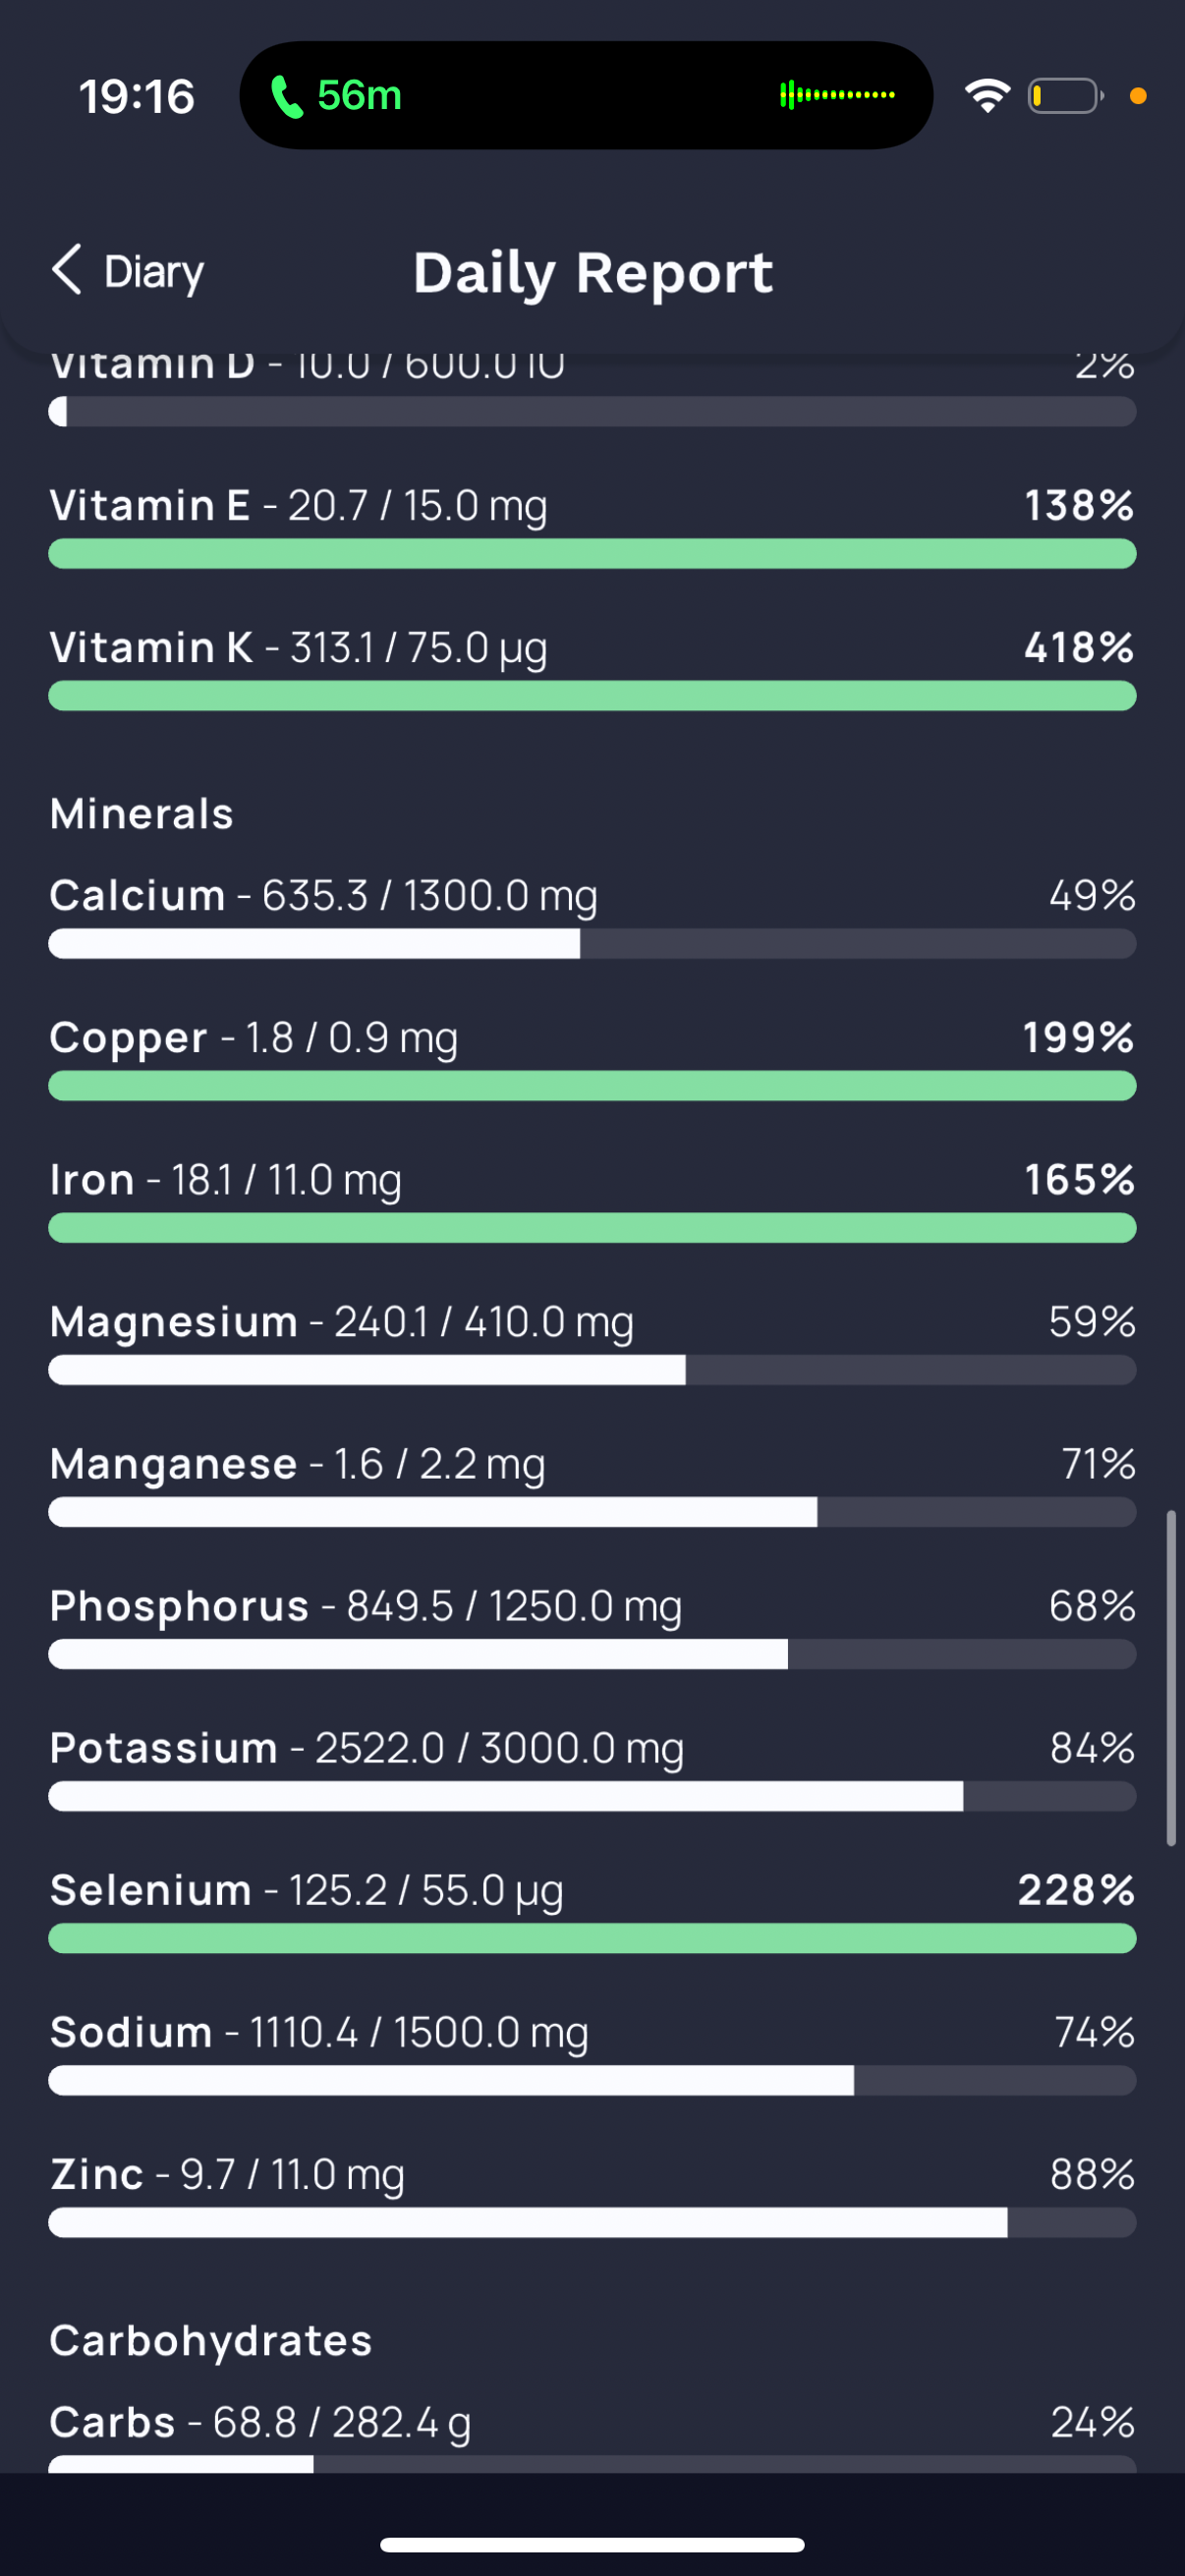Viewport: 1185px width, 2576px height.
Task: Tap the 56m call duration label
Action: pyautogui.click(x=359, y=96)
